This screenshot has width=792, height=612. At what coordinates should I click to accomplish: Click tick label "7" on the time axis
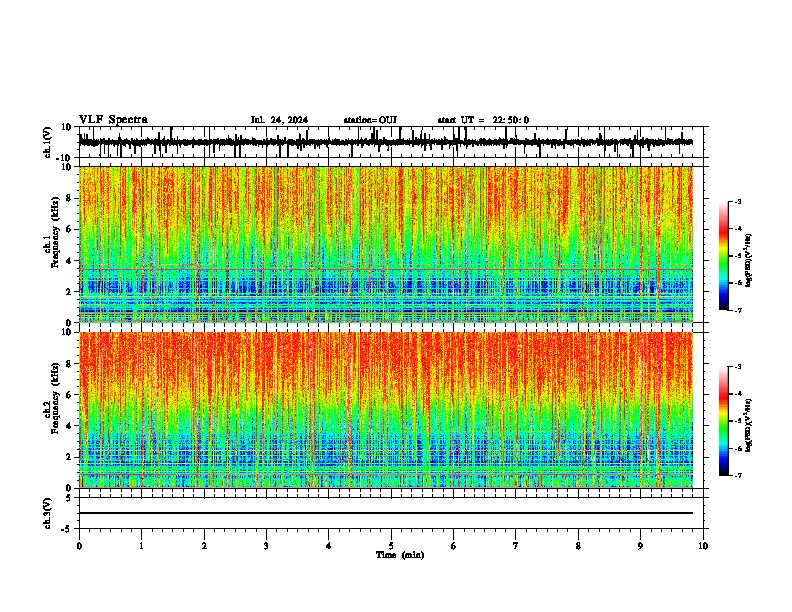coord(516,546)
